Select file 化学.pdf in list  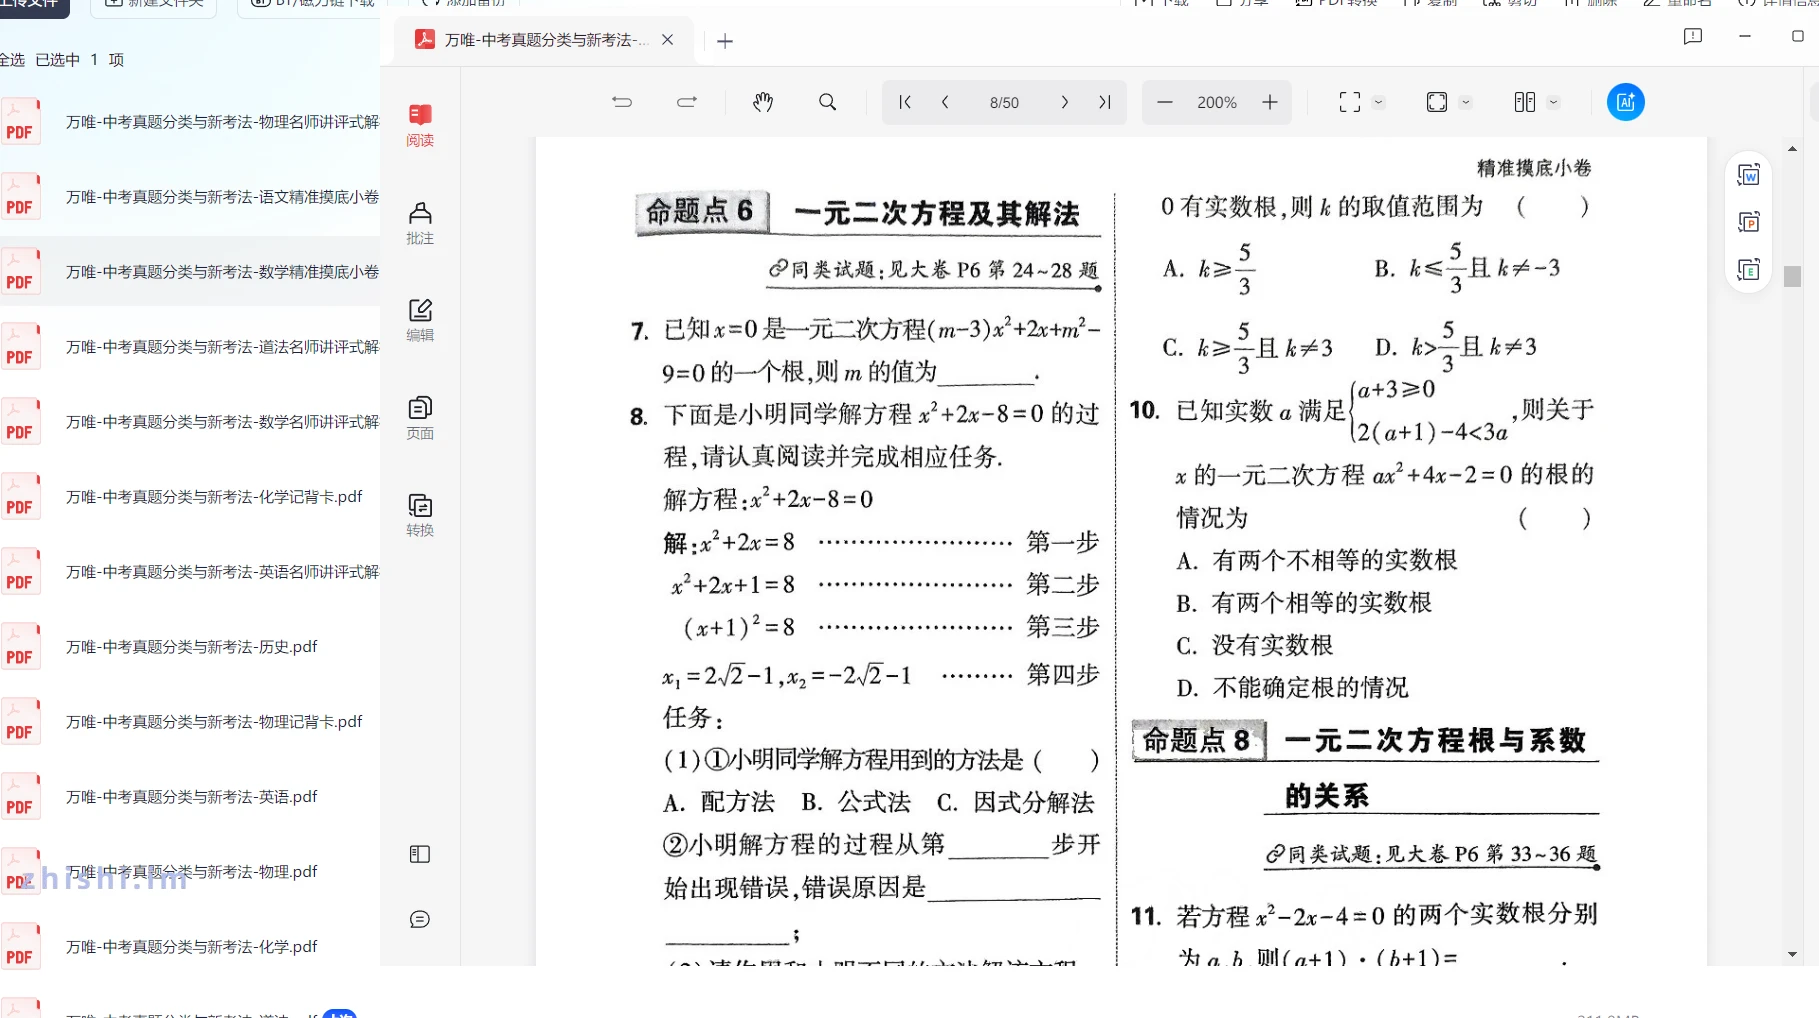(x=190, y=947)
